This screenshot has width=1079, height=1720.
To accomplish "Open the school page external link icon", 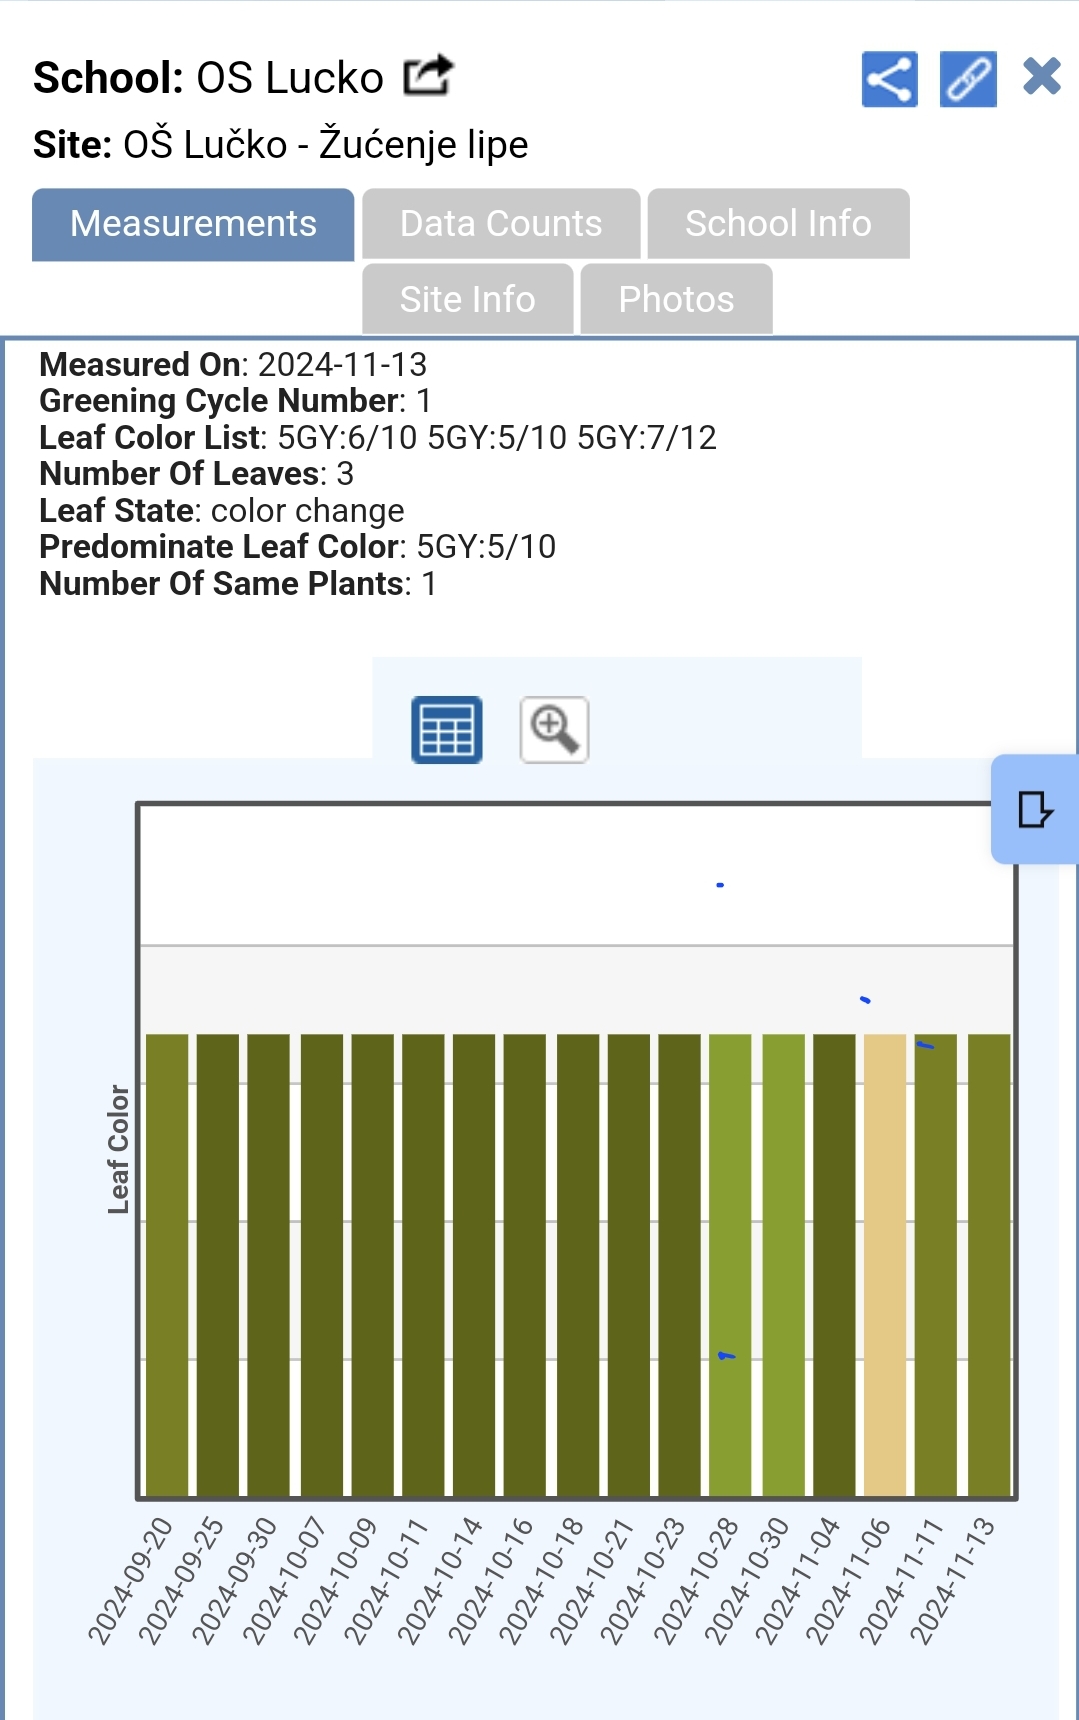I will click(428, 76).
